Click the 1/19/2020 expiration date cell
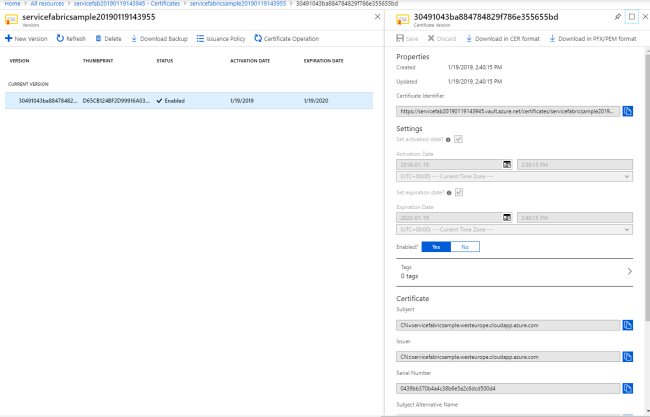This screenshot has width=650, height=417. [x=316, y=101]
